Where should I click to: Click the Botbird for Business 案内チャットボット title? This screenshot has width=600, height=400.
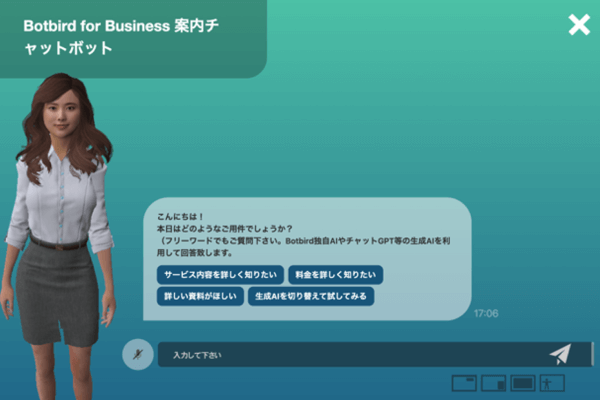(121, 37)
